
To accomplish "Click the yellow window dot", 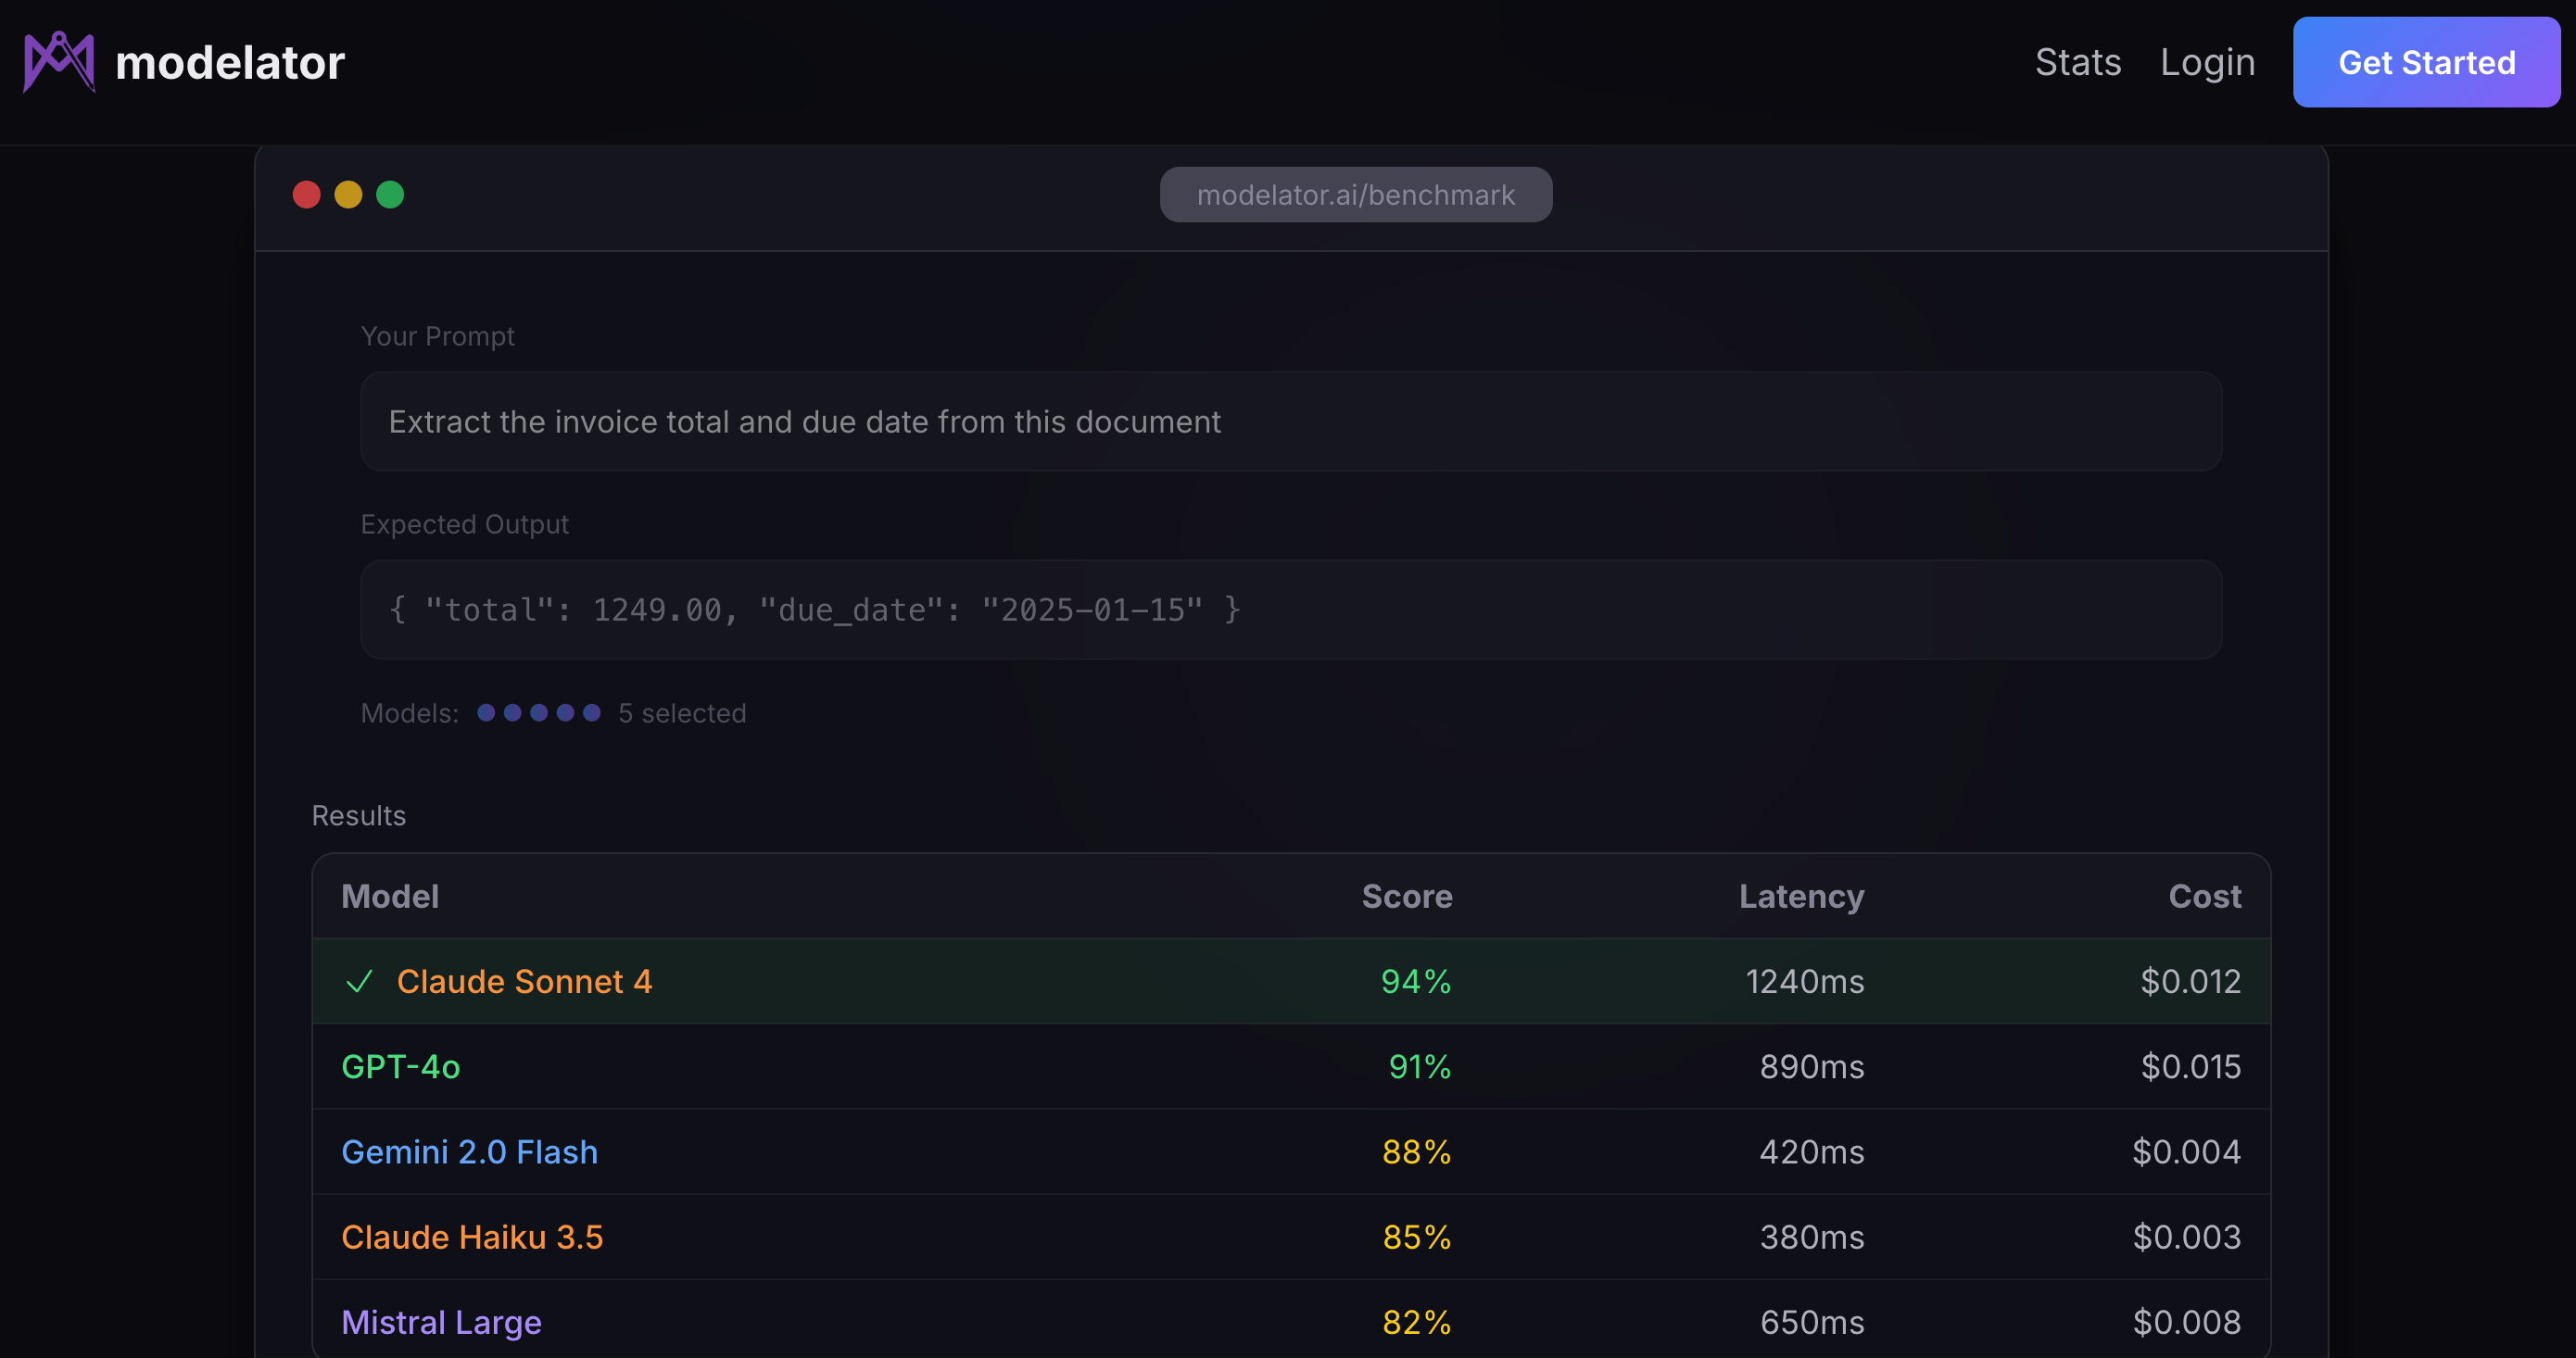I will point(348,194).
